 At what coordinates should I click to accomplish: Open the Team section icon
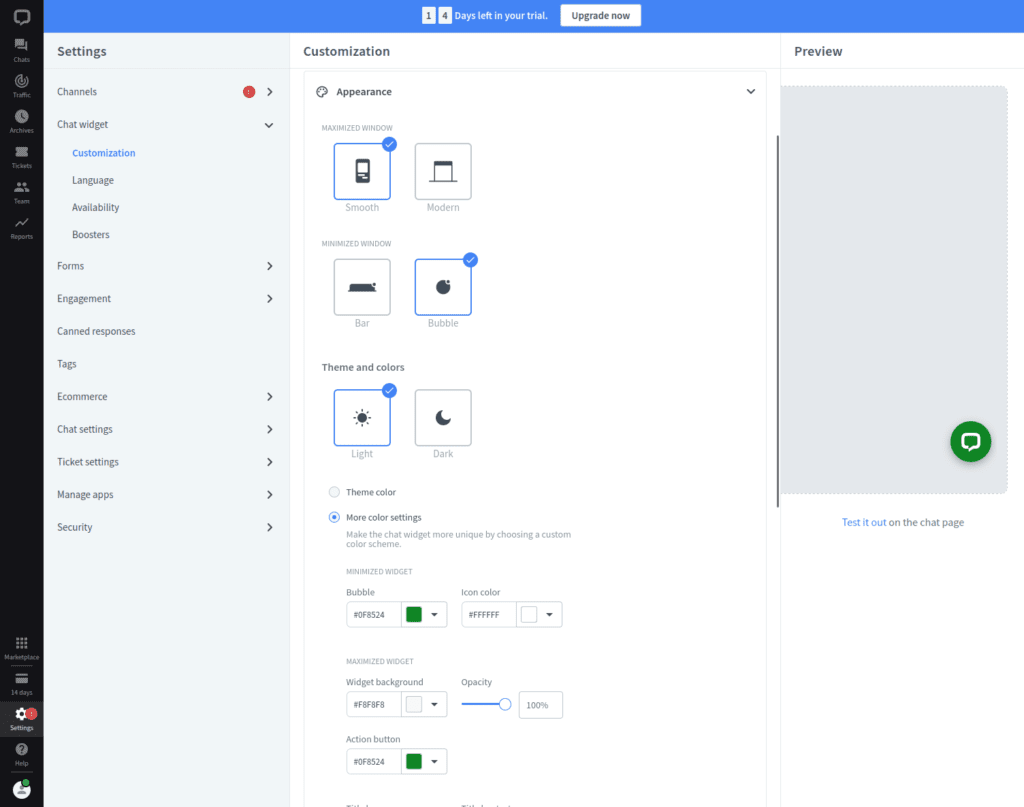point(21,191)
